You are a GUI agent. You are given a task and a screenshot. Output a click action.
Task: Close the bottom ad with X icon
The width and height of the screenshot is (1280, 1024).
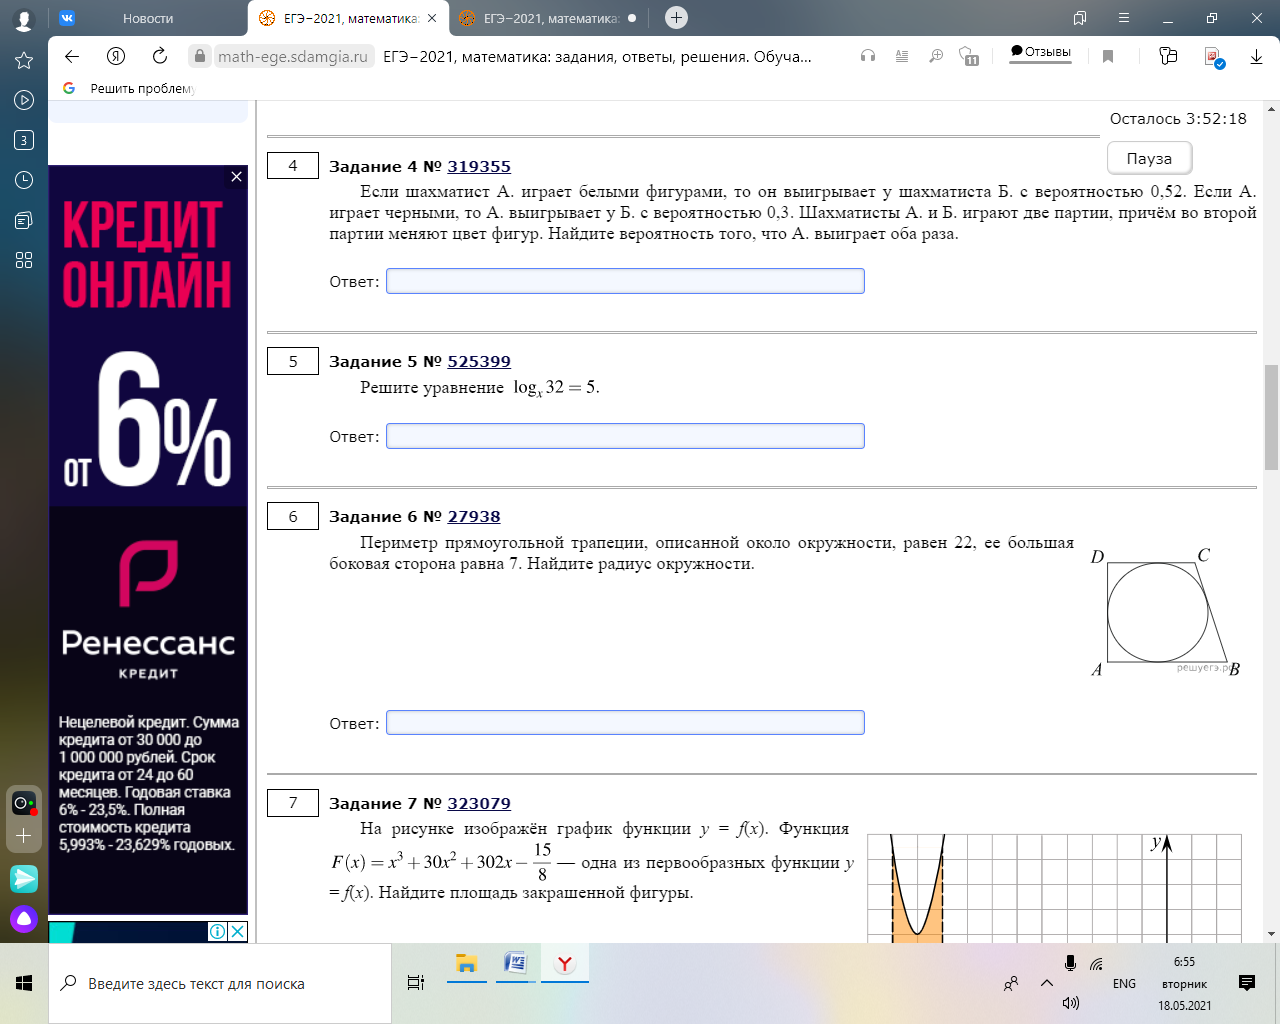pyautogui.click(x=238, y=931)
